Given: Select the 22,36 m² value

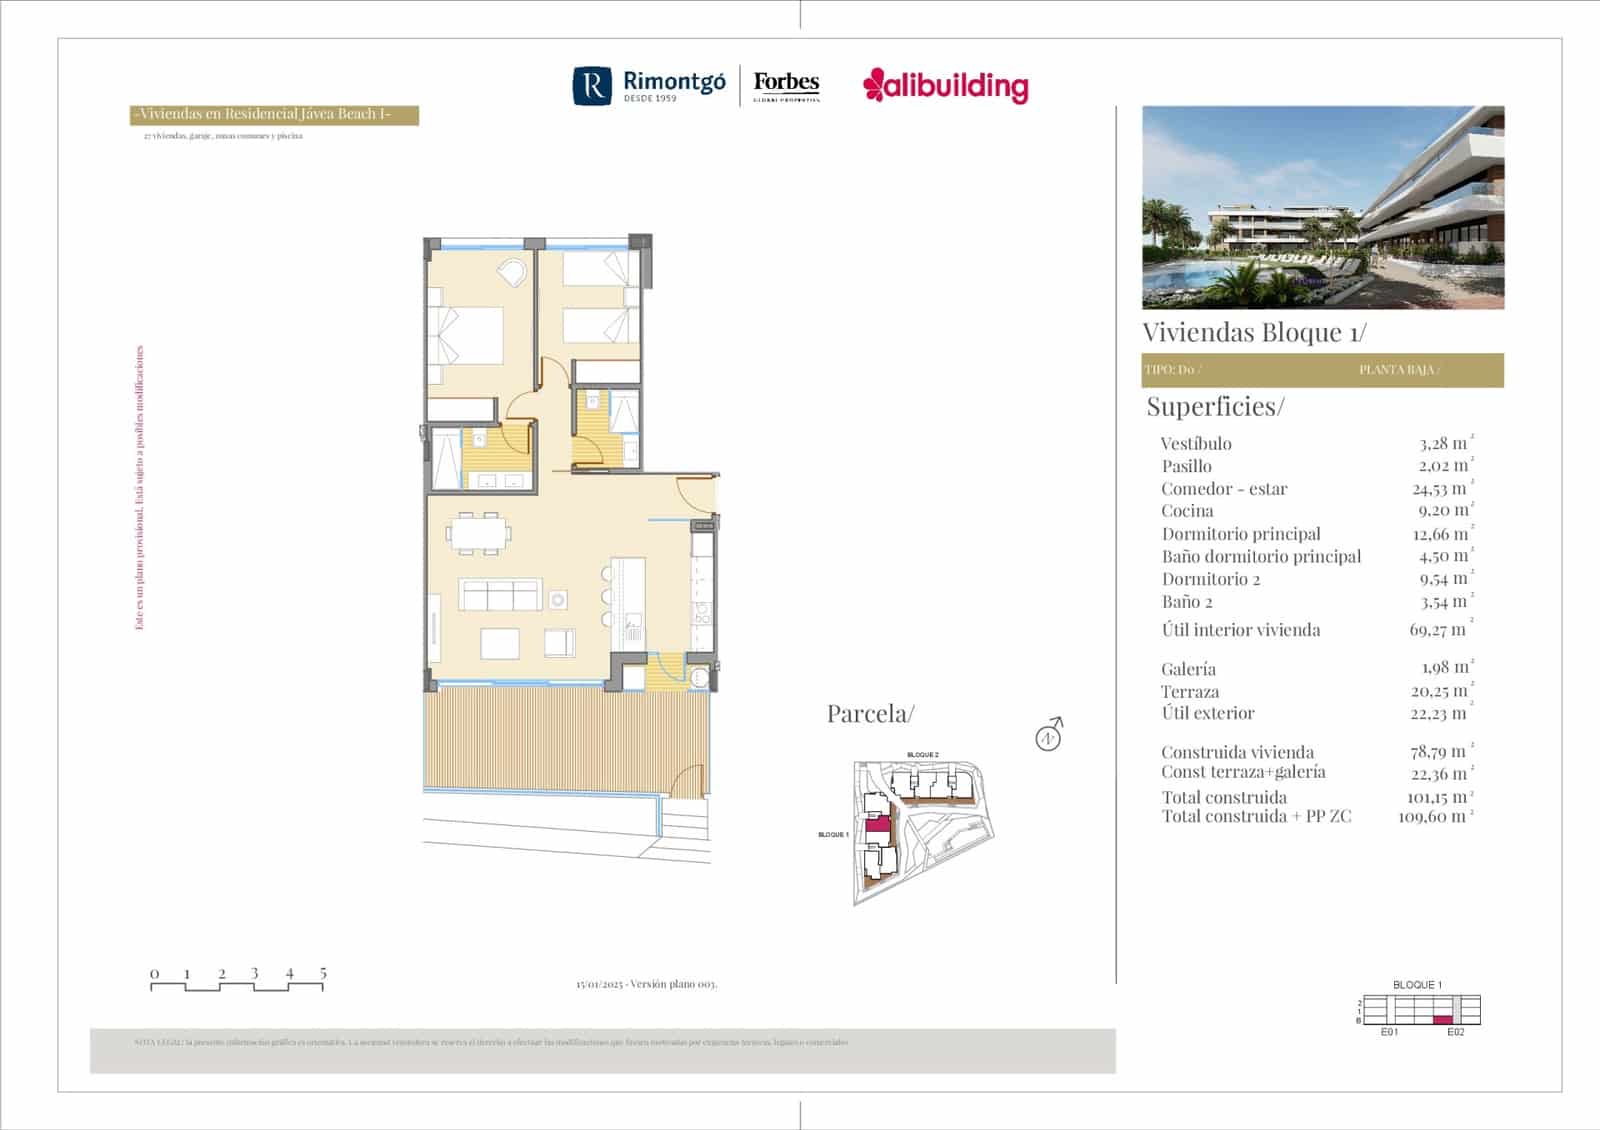Looking at the screenshot, I should point(1442,774).
